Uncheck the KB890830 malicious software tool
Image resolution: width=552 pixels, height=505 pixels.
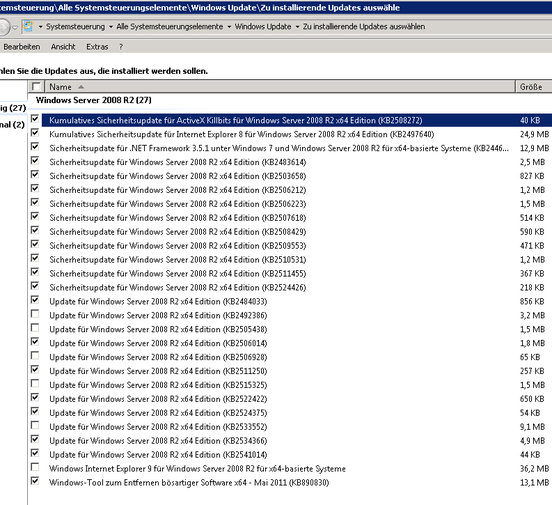(x=35, y=481)
